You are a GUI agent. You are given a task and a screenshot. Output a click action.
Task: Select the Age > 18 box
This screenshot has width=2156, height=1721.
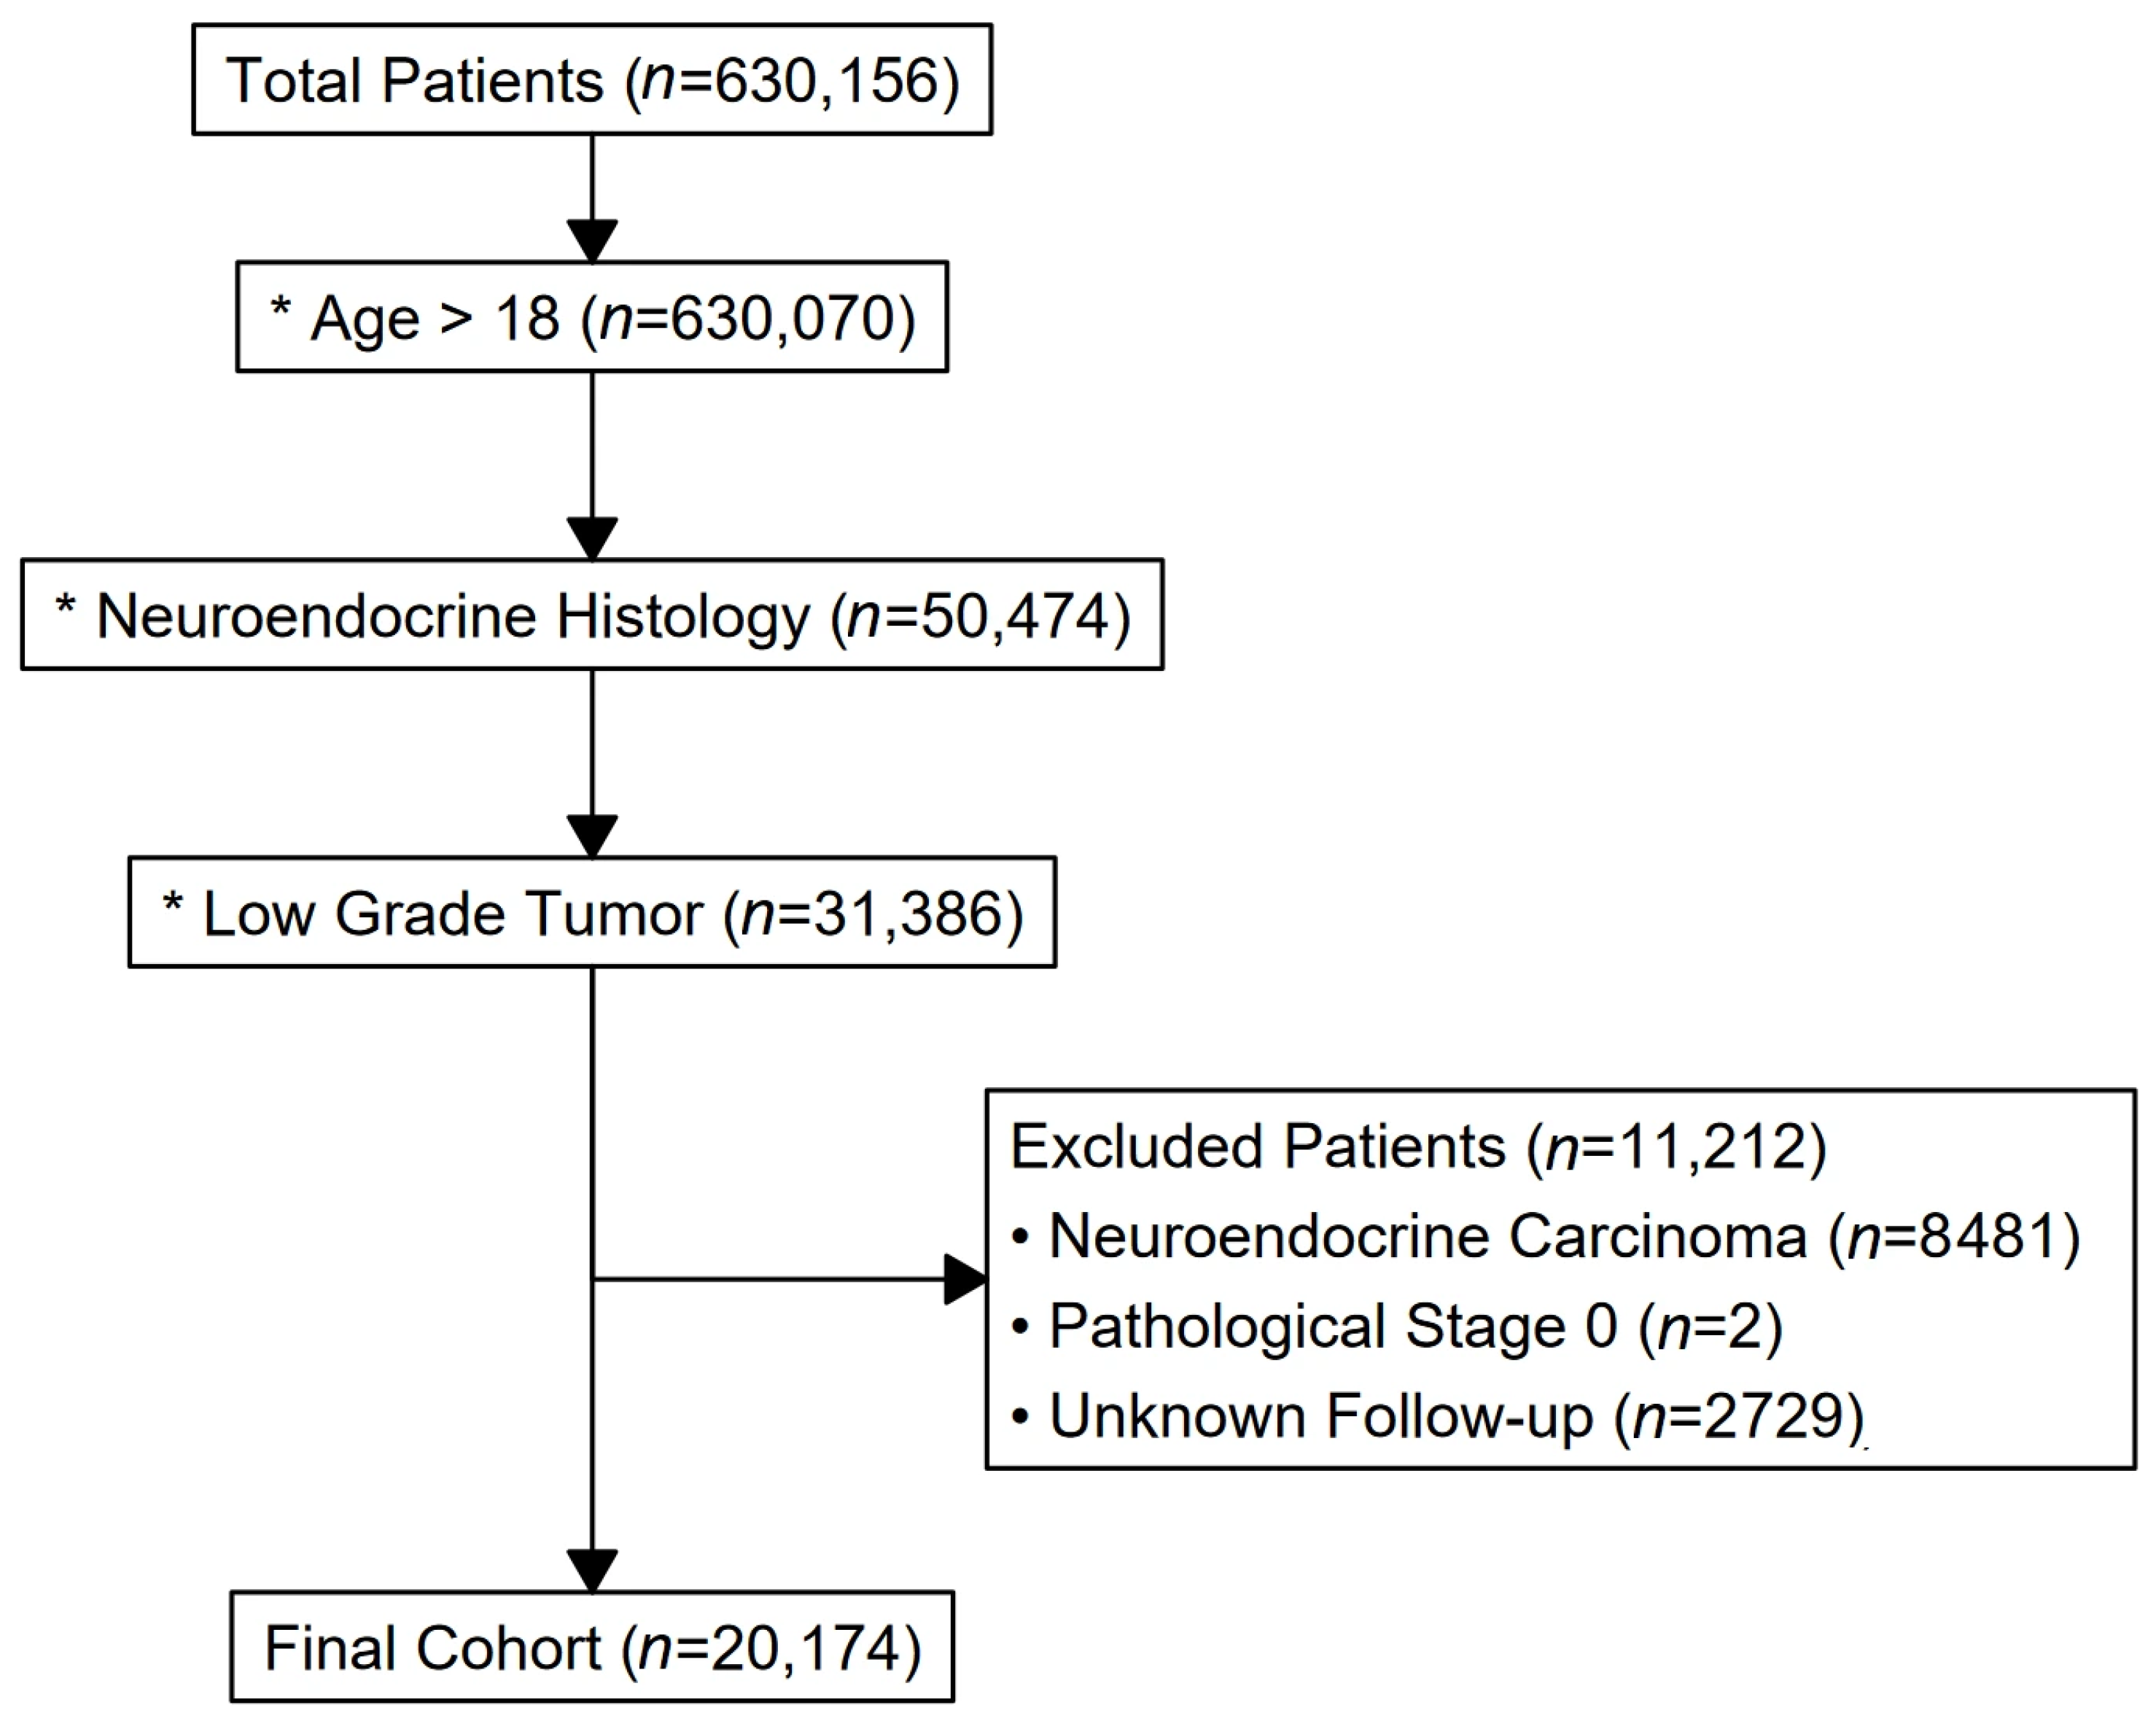pos(592,317)
